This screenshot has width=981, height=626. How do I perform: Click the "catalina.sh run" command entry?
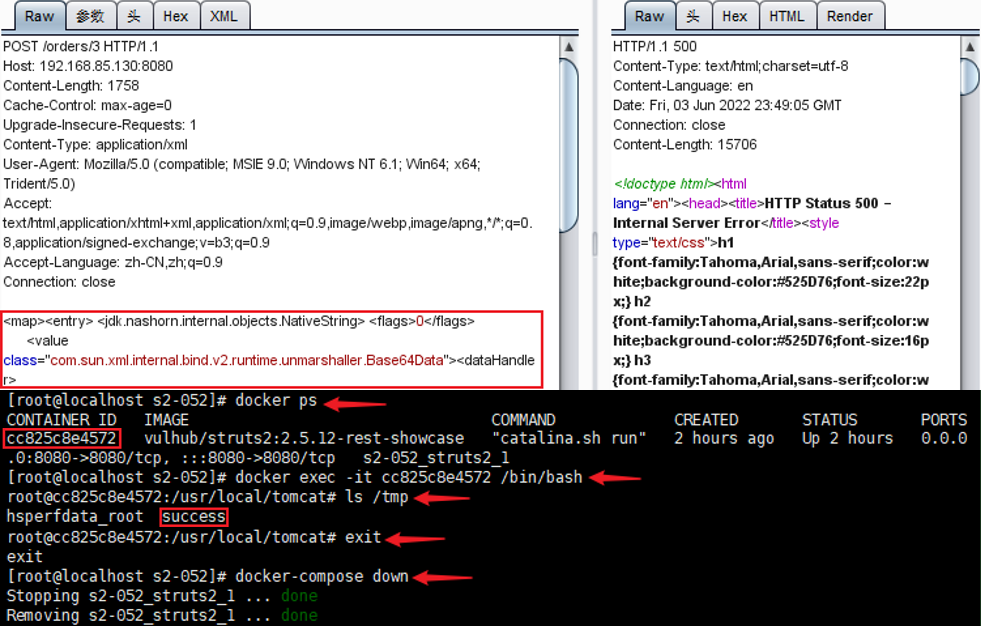click(x=569, y=438)
